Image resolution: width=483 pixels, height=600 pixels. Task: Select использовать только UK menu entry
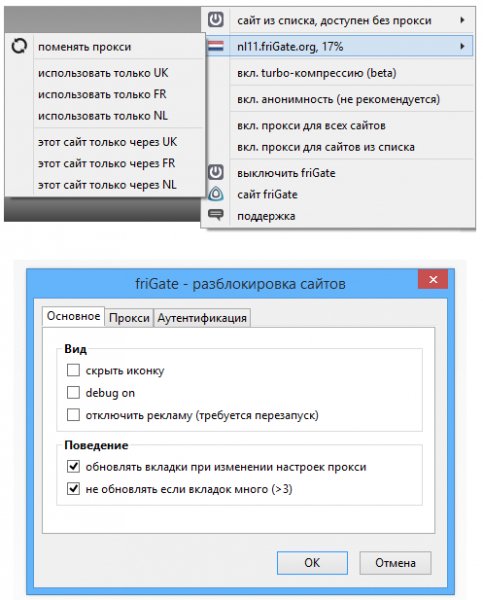103,73
